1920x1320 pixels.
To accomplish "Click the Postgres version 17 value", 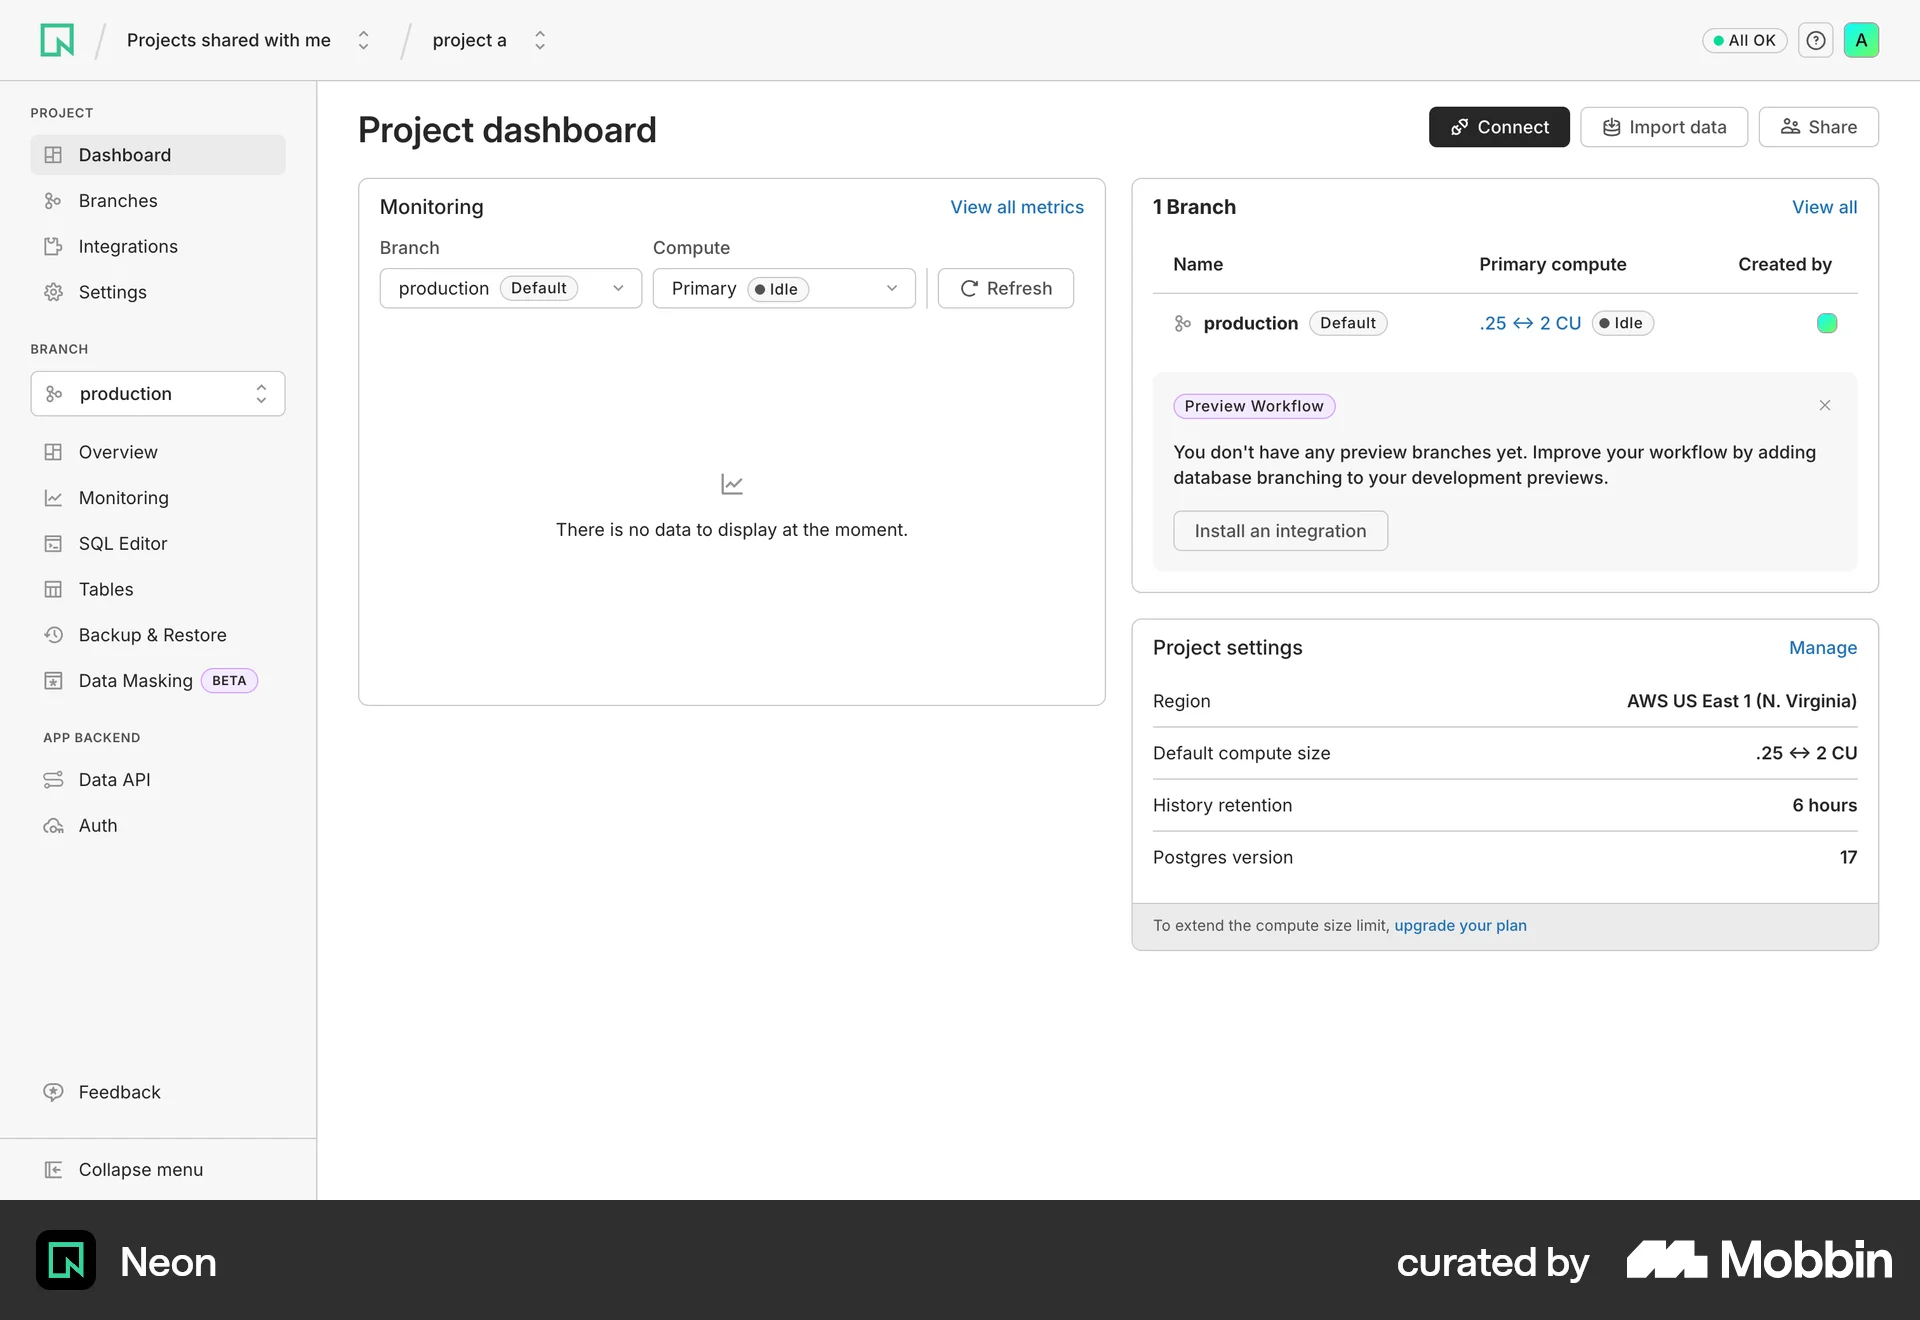I will click(1848, 857).
